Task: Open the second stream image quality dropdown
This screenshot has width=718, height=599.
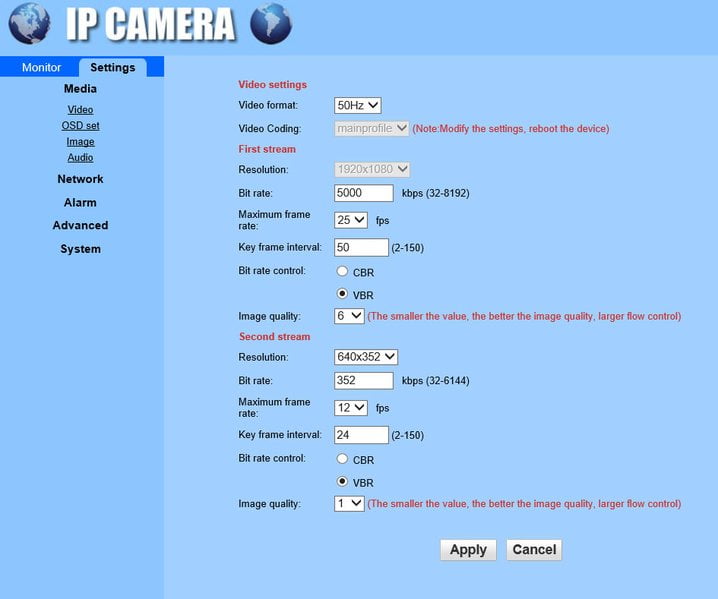Action: [349, 504]
